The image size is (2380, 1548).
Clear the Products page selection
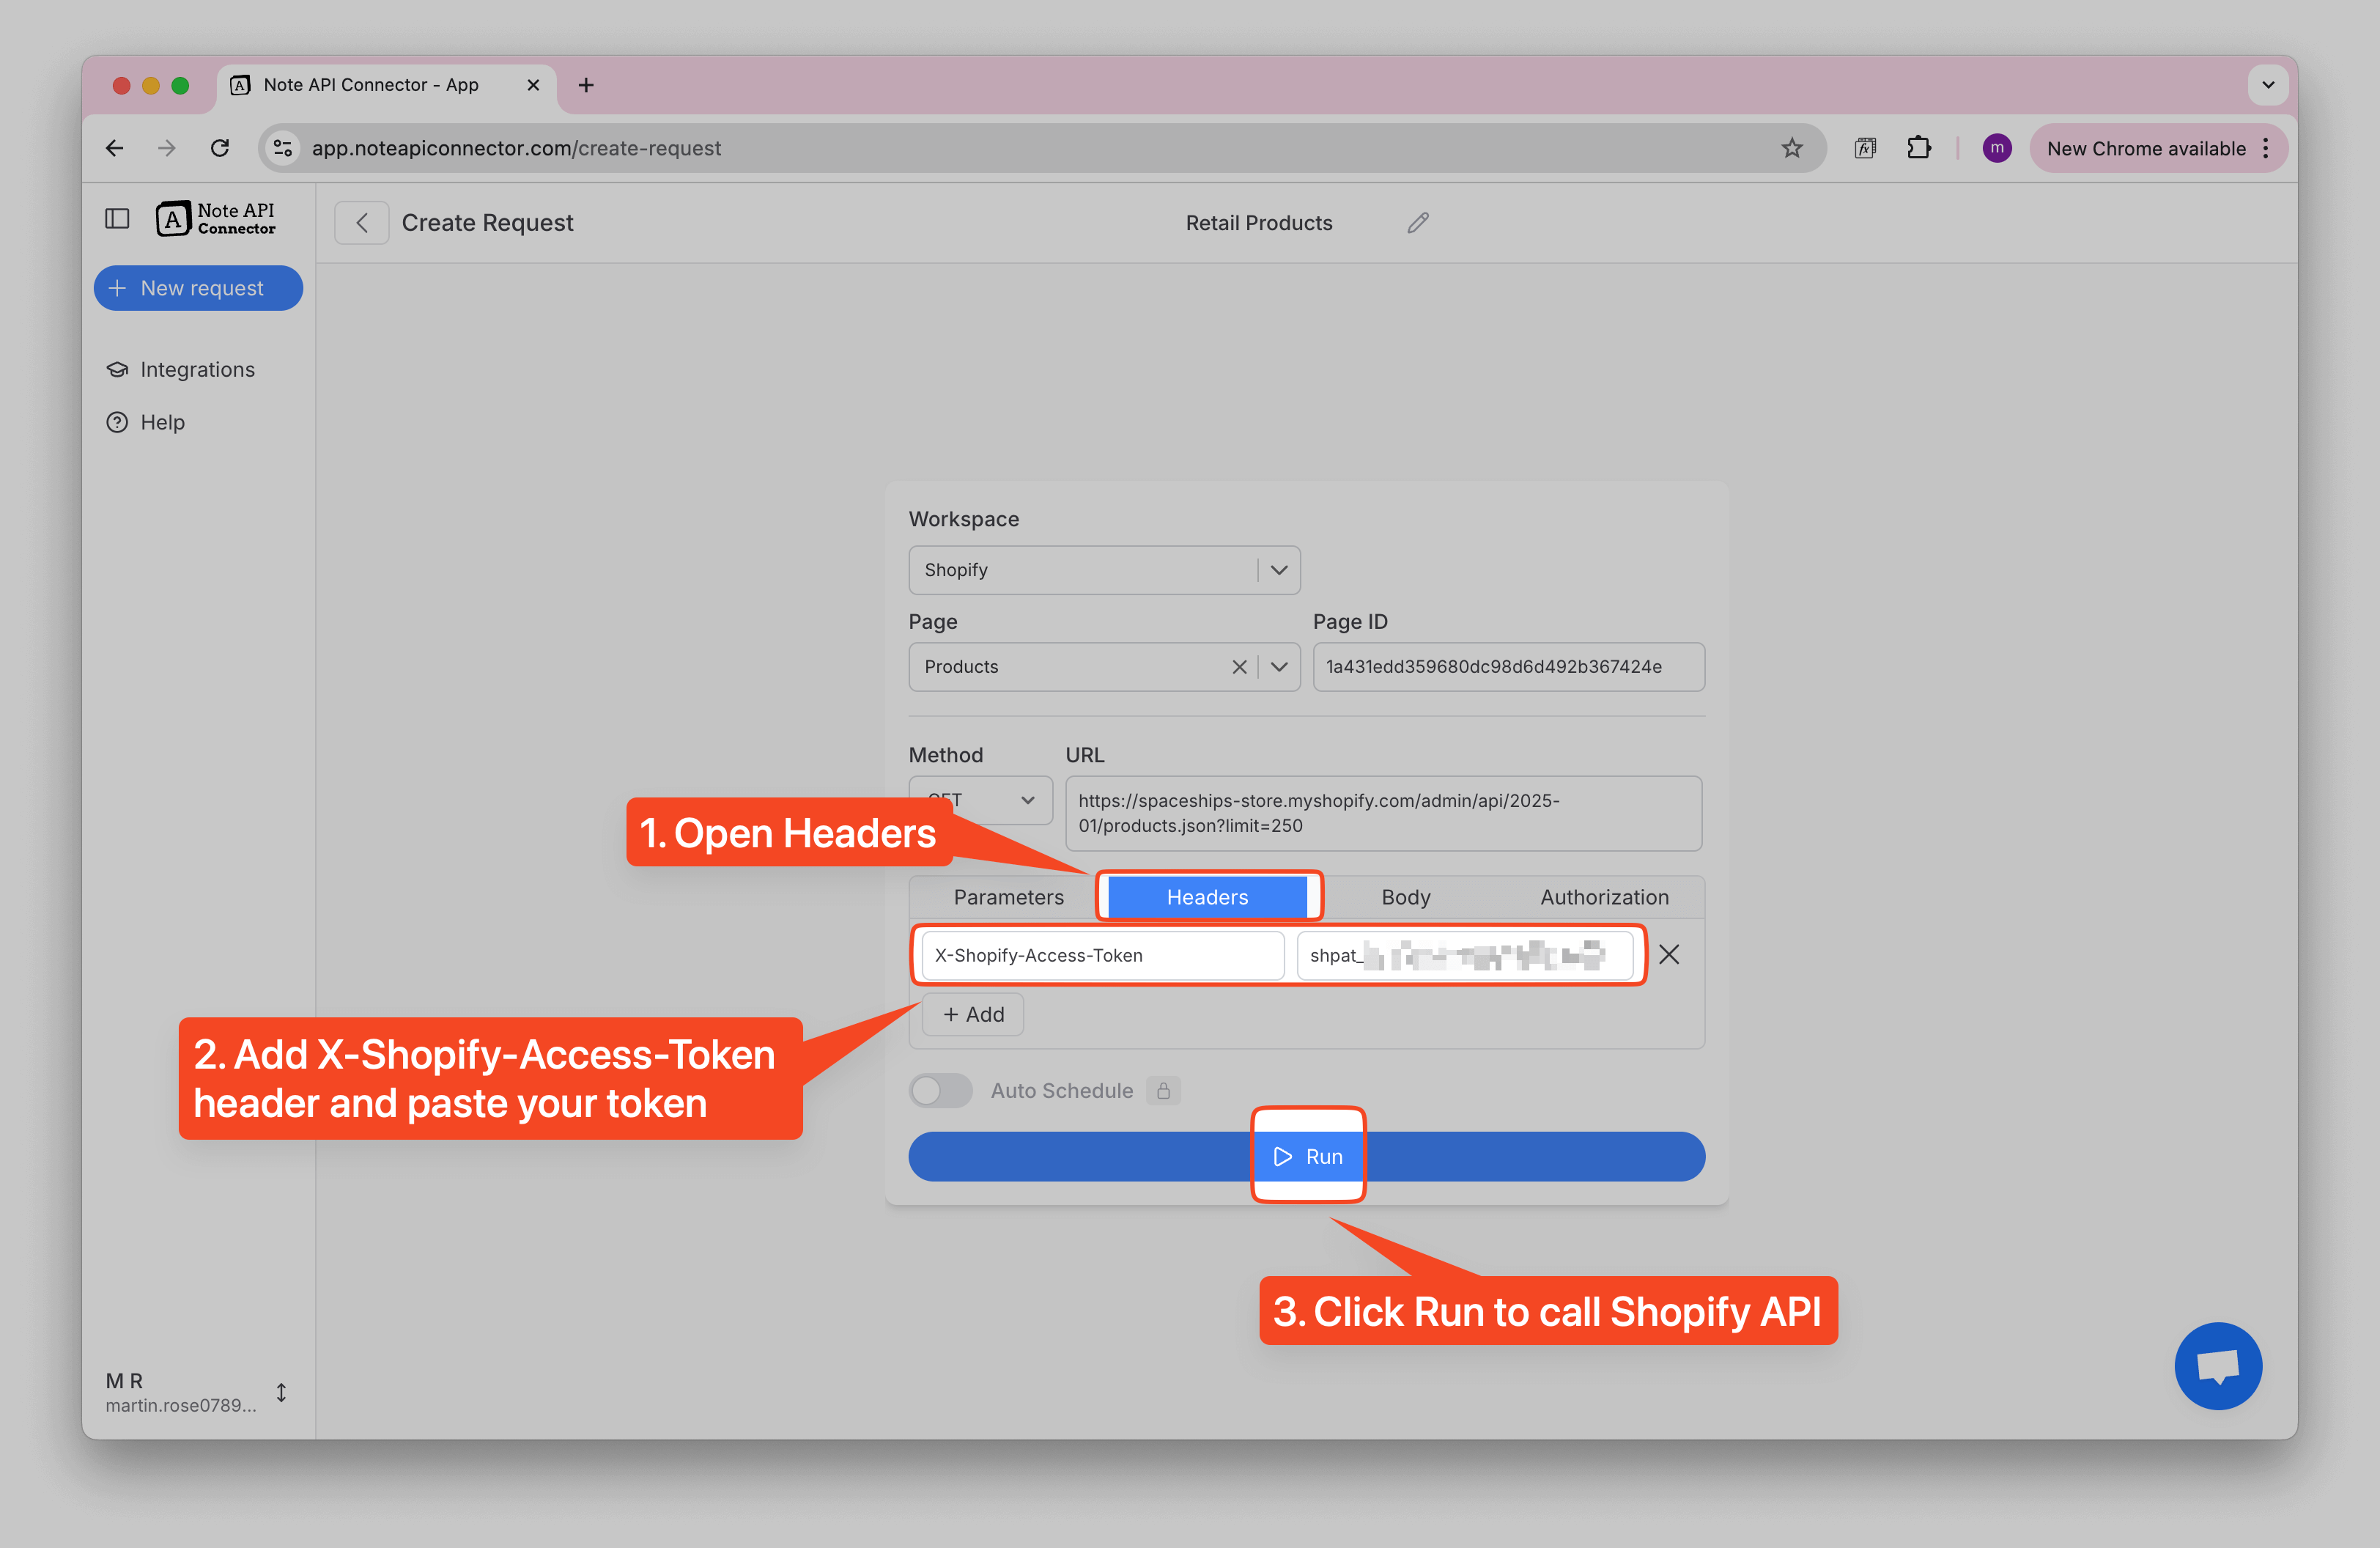click(x=1238, y=667)
